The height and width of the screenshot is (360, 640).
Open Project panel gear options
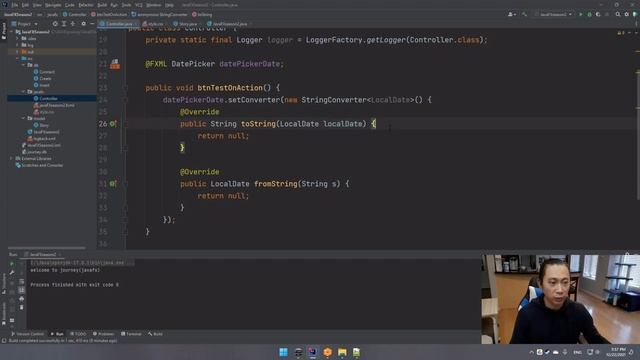pos(83,24)
